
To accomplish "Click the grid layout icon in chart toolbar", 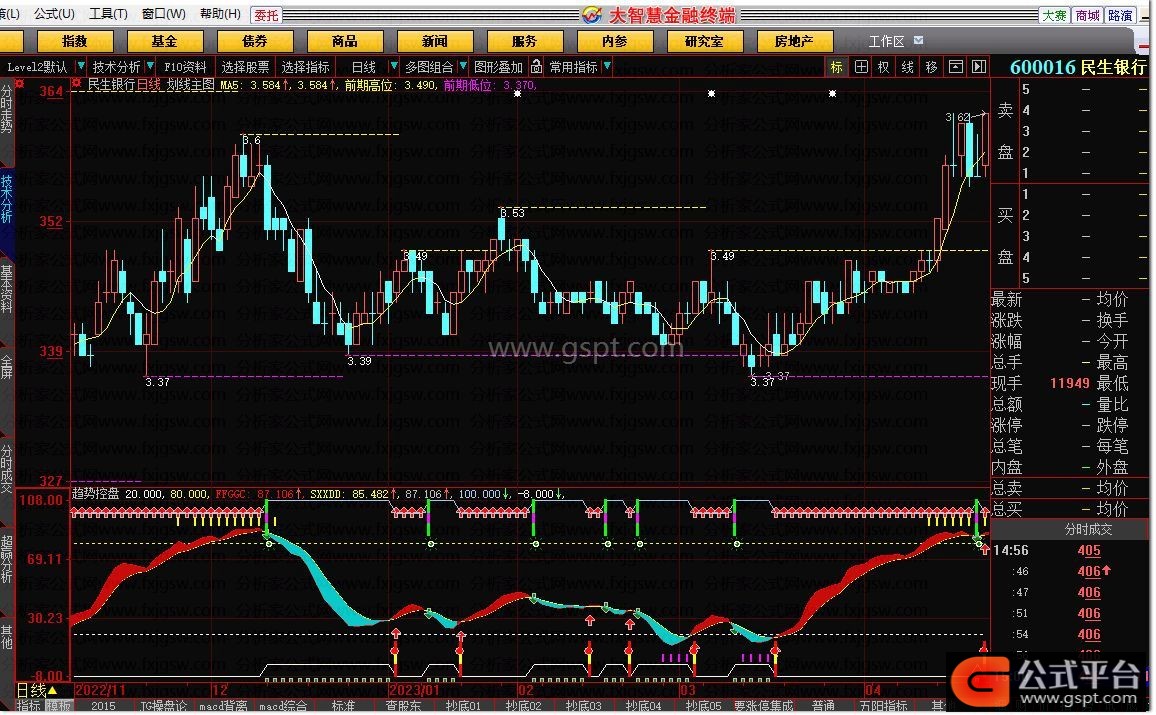I will 860,67.
